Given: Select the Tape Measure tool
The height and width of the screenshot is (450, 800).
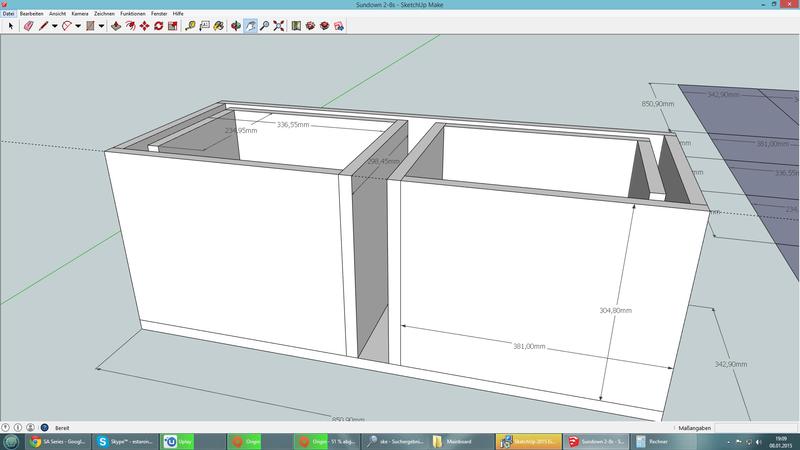Looking at the screenshot, I should click(x=190, y=26).
